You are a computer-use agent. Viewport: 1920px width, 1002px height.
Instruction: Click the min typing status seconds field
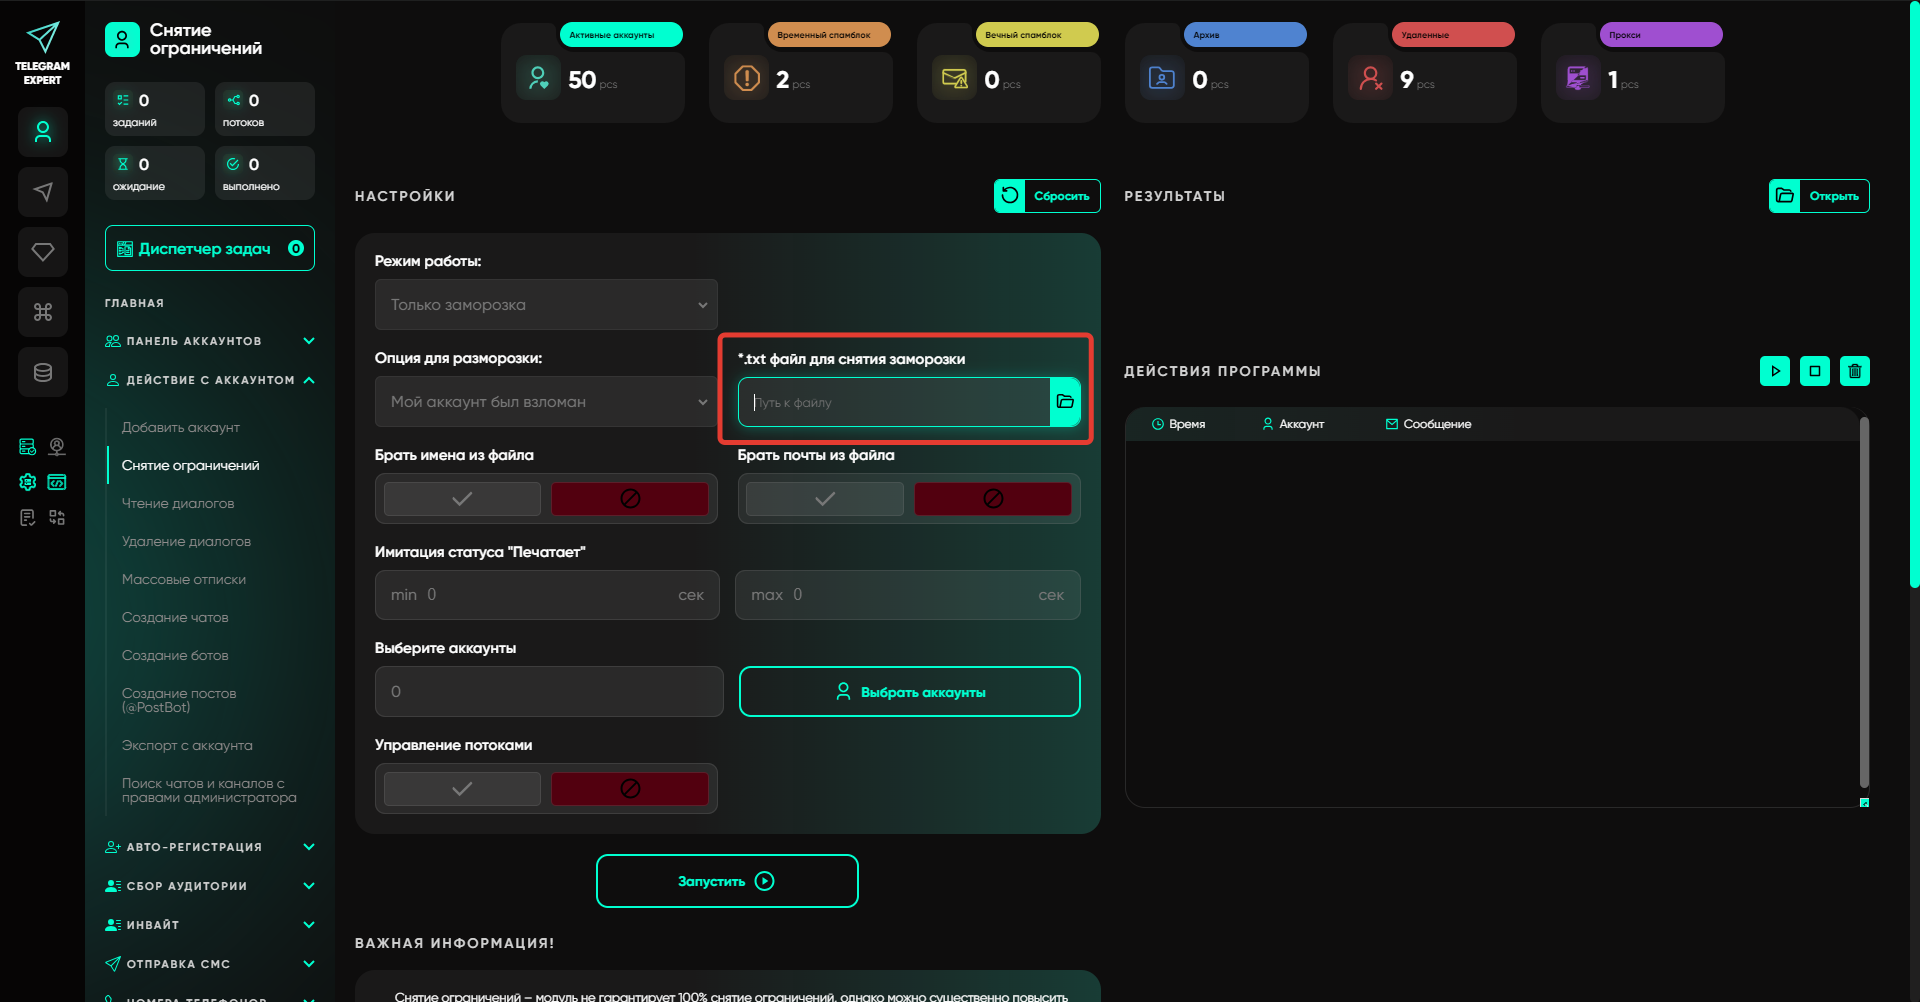coord(547,595)
